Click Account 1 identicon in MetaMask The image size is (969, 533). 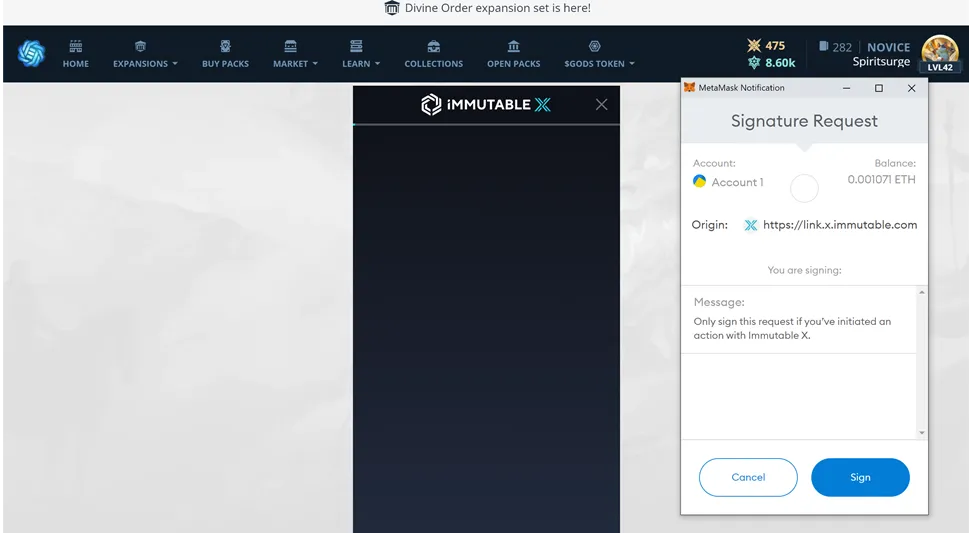click(700, 181)
